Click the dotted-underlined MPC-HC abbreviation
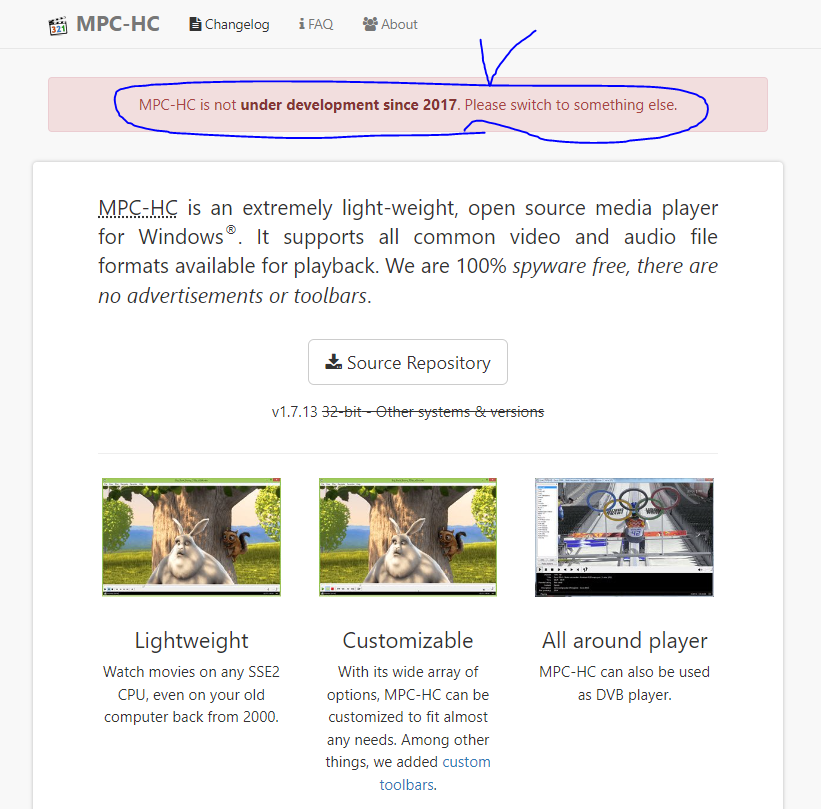Image resolution: width=821 pixels, height=809 pixels. click(x=138, y=208)
